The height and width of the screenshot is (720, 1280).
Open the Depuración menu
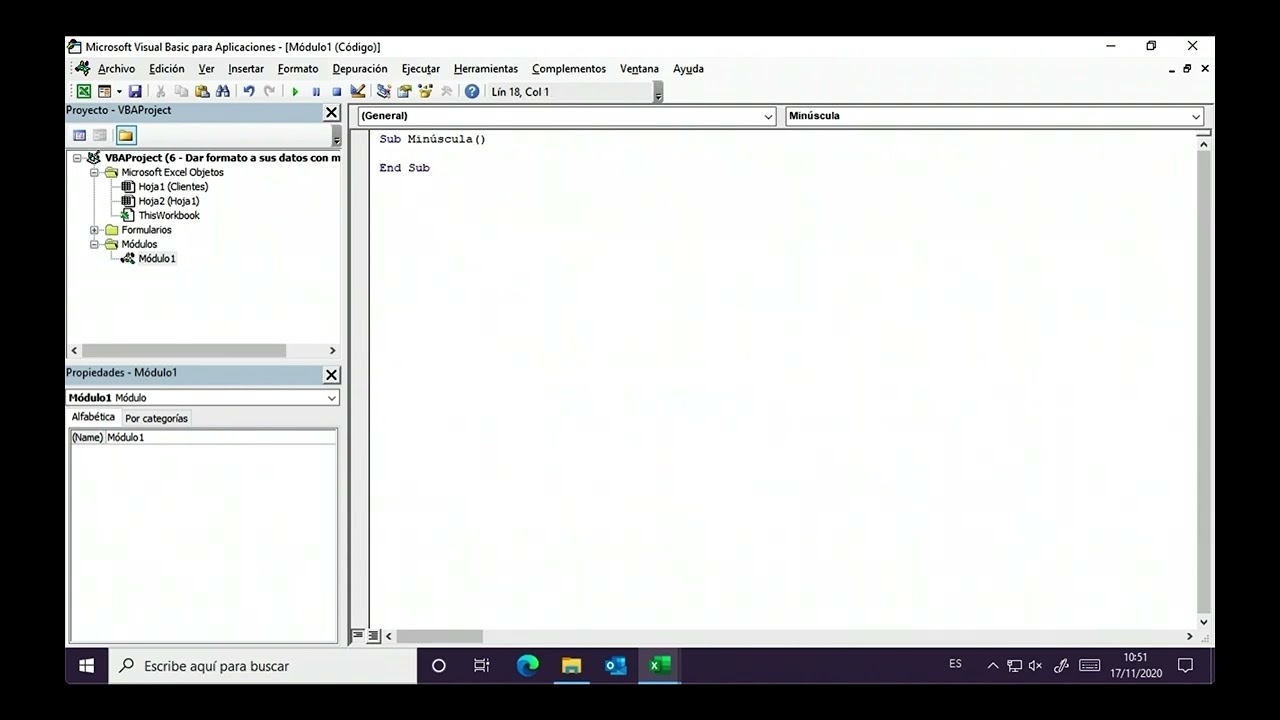[x=360, y=69]
